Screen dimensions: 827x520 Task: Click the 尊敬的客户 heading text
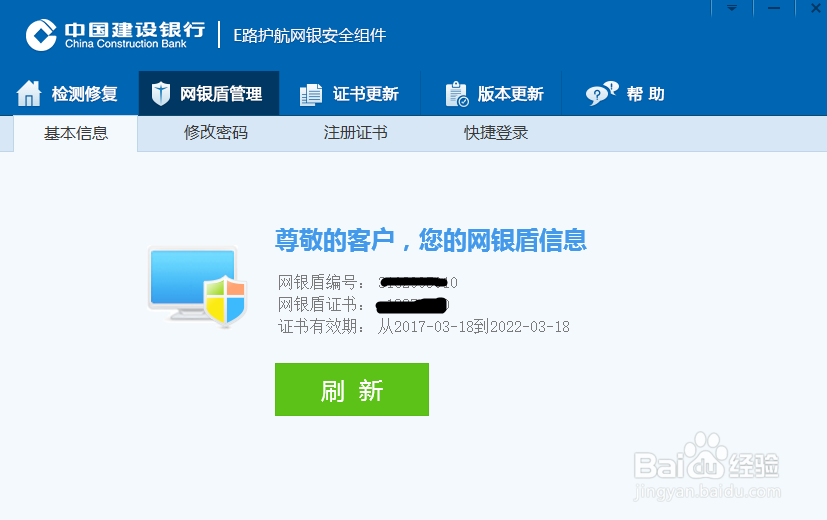(x=430, y=240)
